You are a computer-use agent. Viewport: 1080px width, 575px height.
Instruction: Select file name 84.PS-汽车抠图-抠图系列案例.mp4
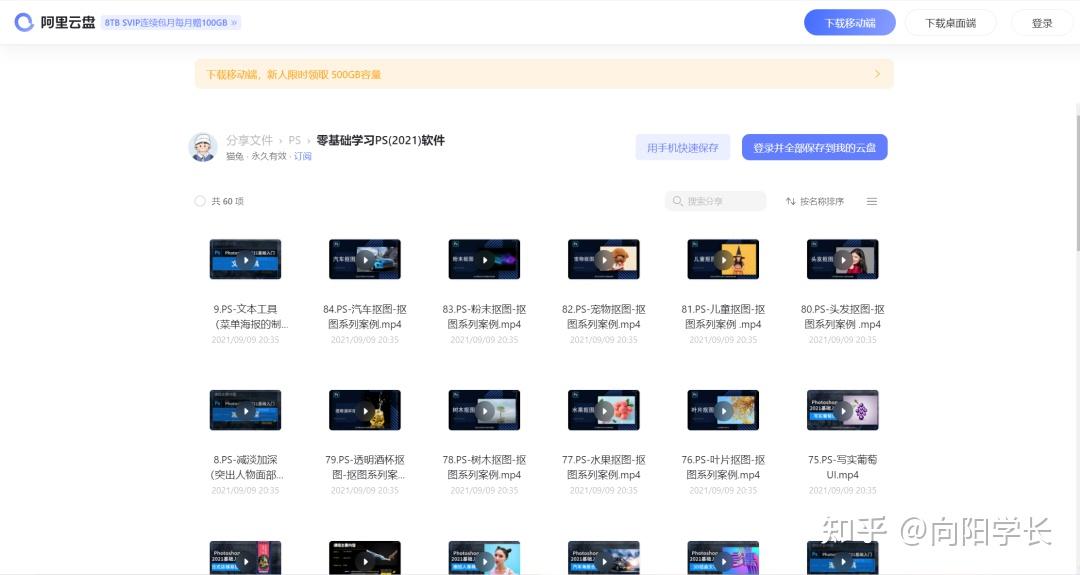[x=365, y=317]
